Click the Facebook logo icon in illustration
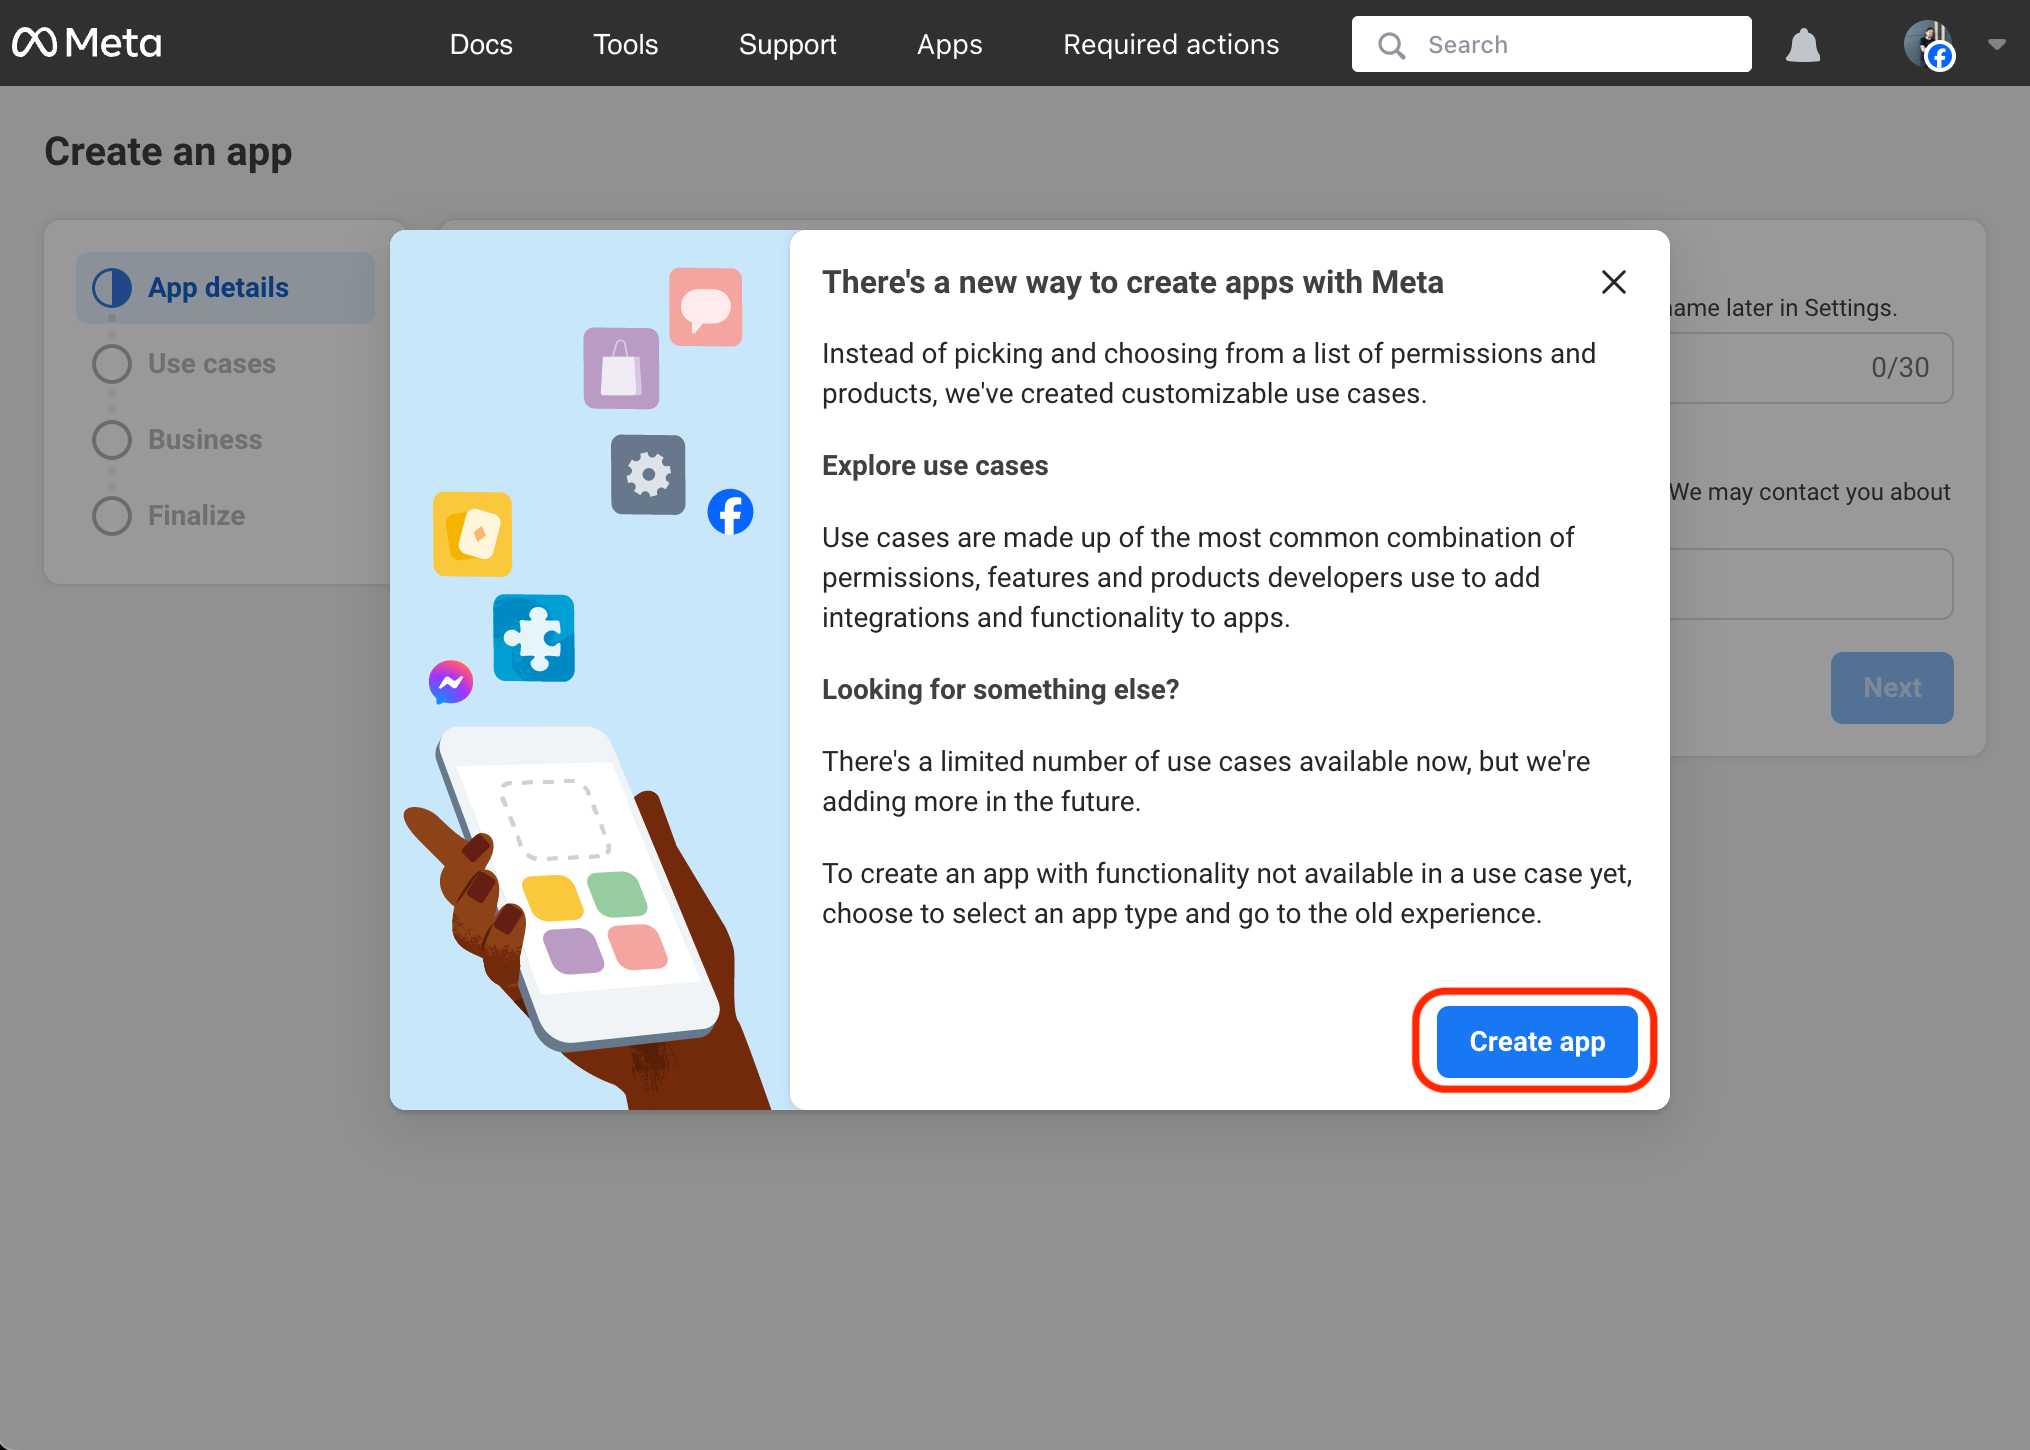Image resolution: width=2030 pixels, height=1450 pixels. coord(730,512)
